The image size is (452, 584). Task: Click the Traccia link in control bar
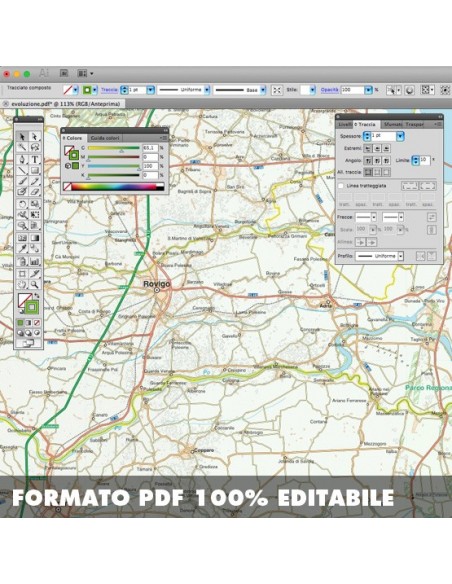click(x=109, y=90)
